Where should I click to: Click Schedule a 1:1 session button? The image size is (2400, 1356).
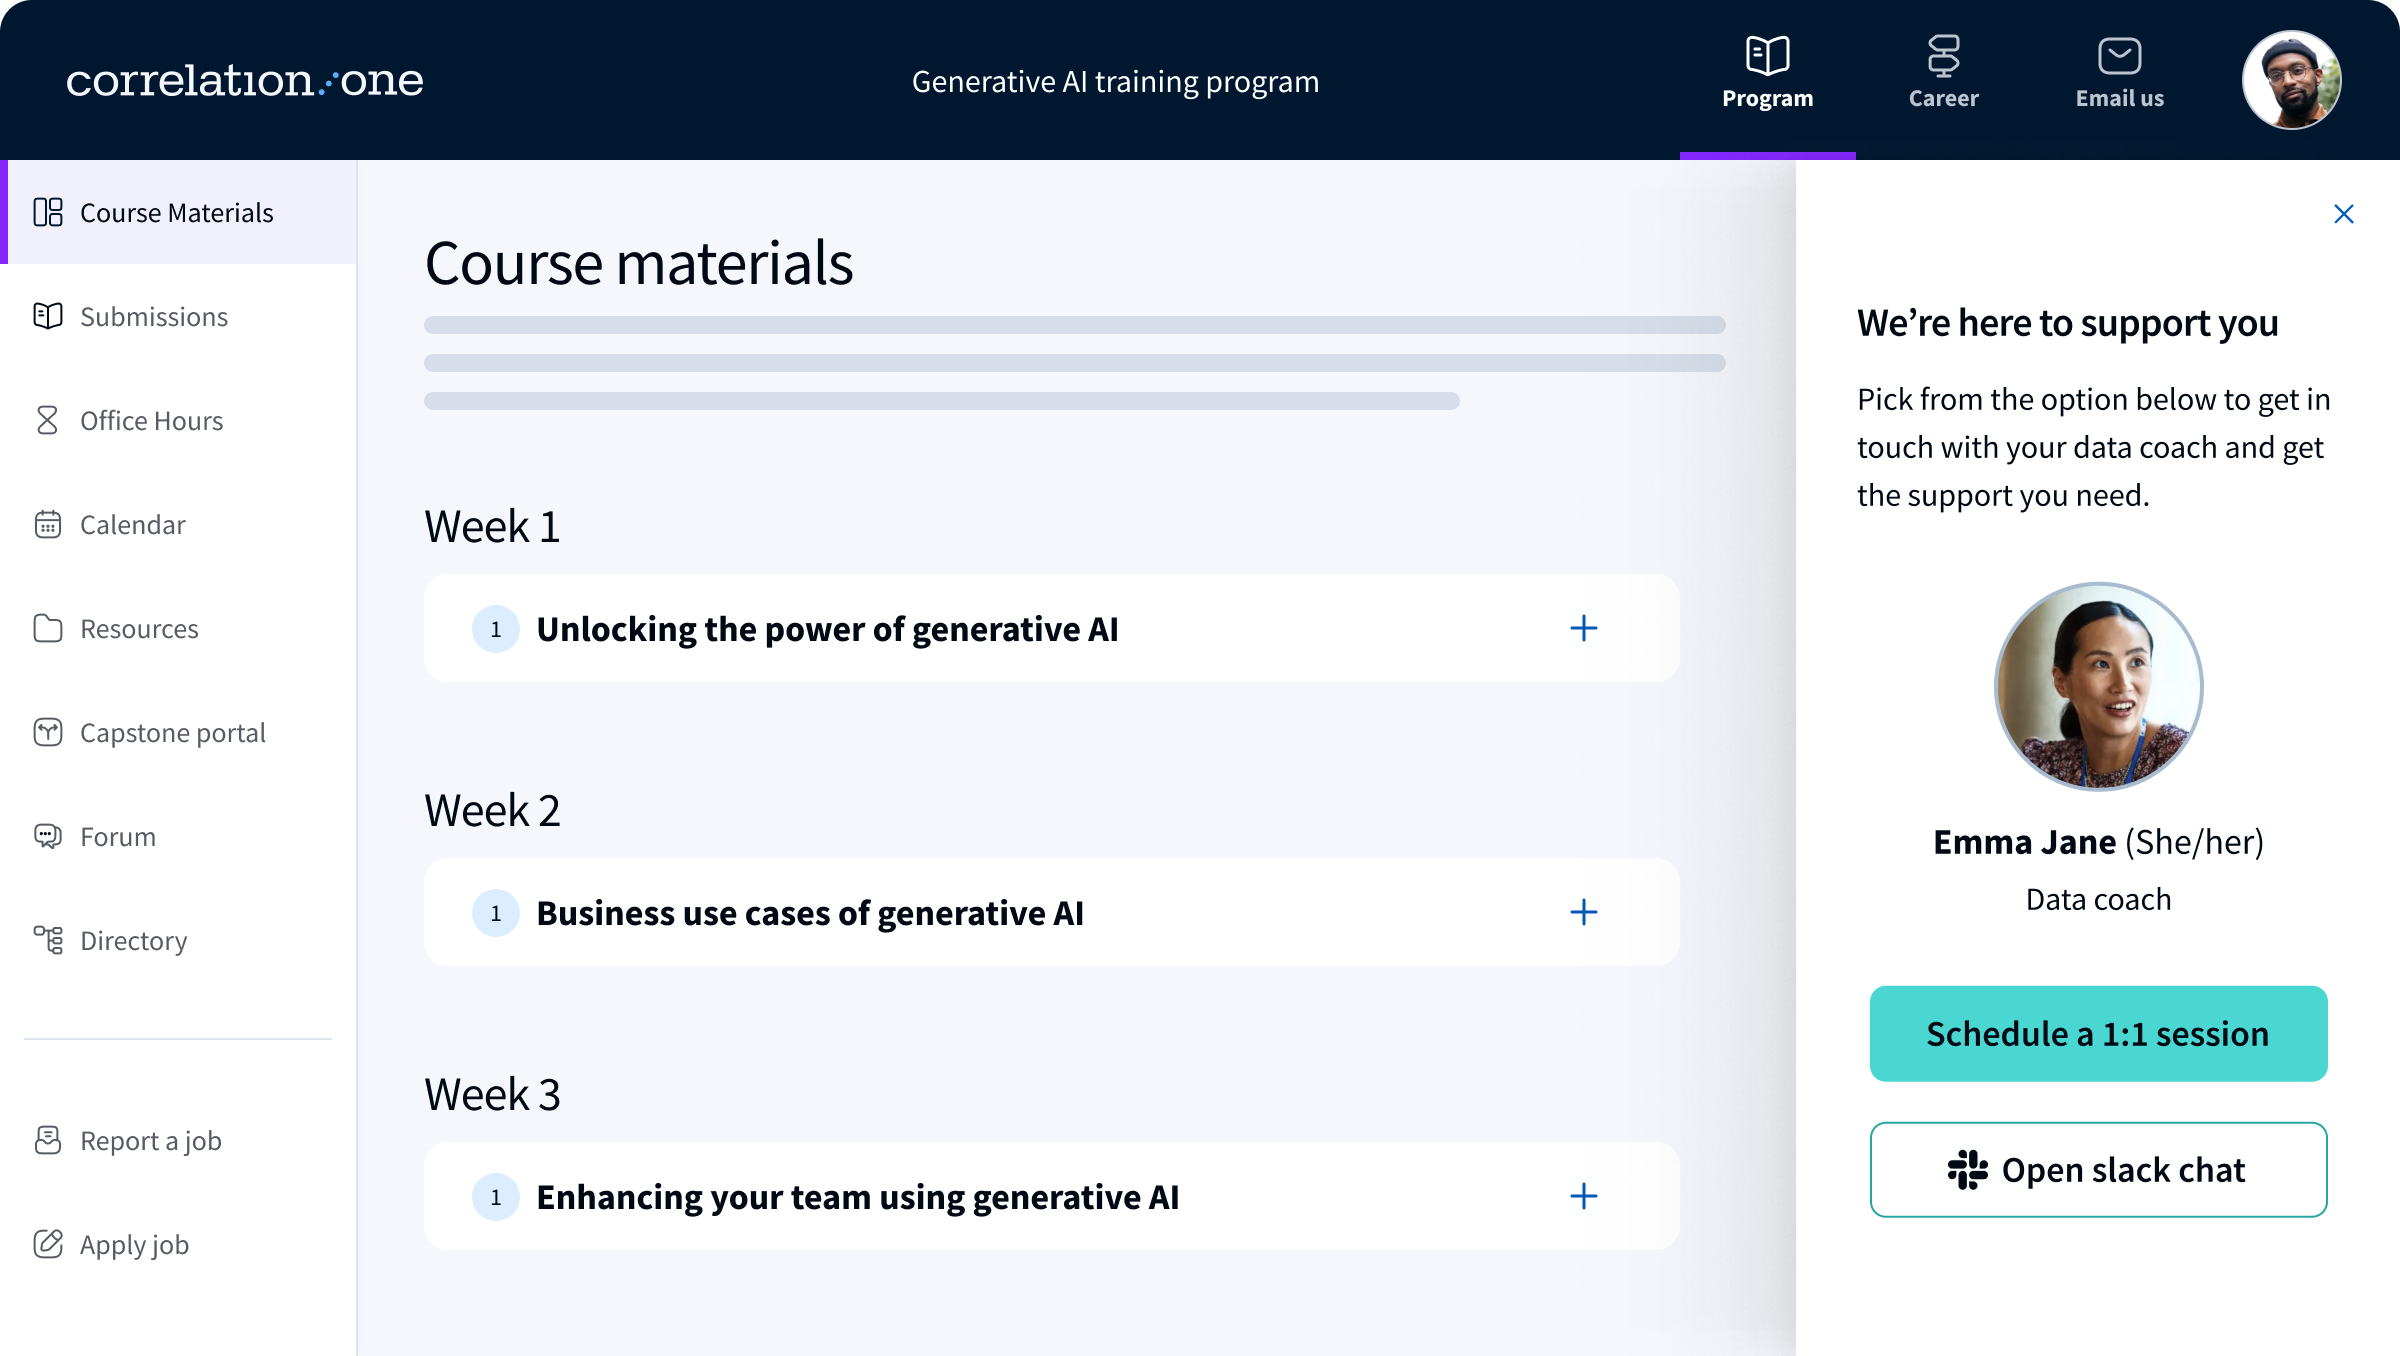2098,1033
